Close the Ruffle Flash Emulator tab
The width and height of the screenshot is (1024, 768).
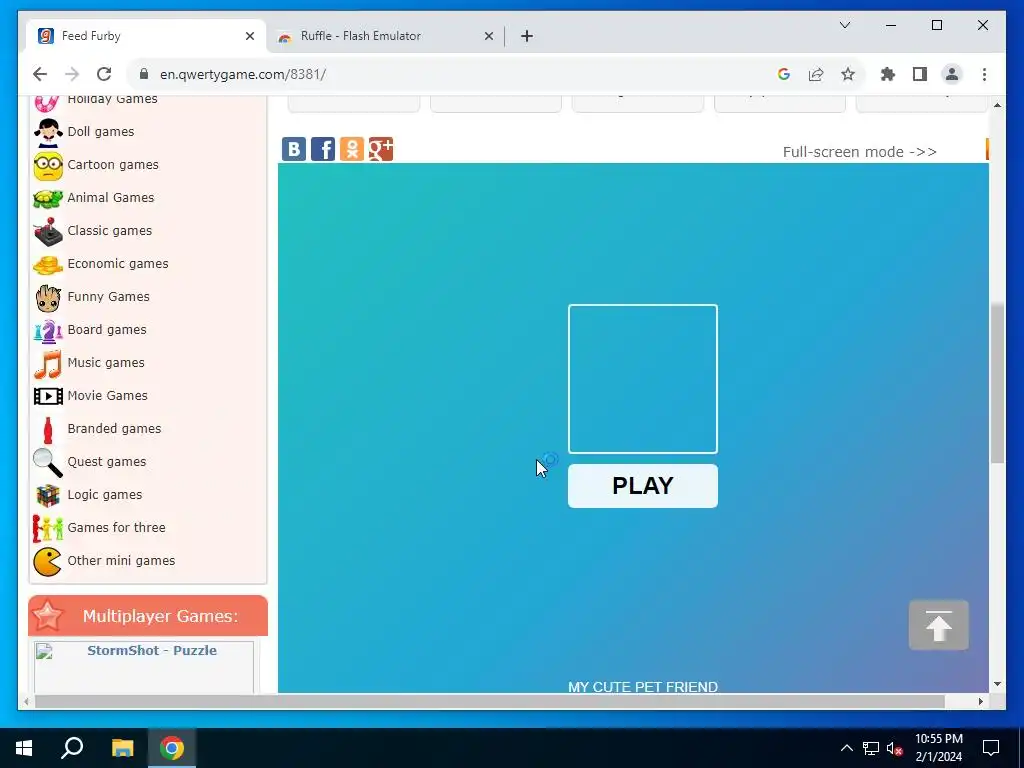[488, 36]
